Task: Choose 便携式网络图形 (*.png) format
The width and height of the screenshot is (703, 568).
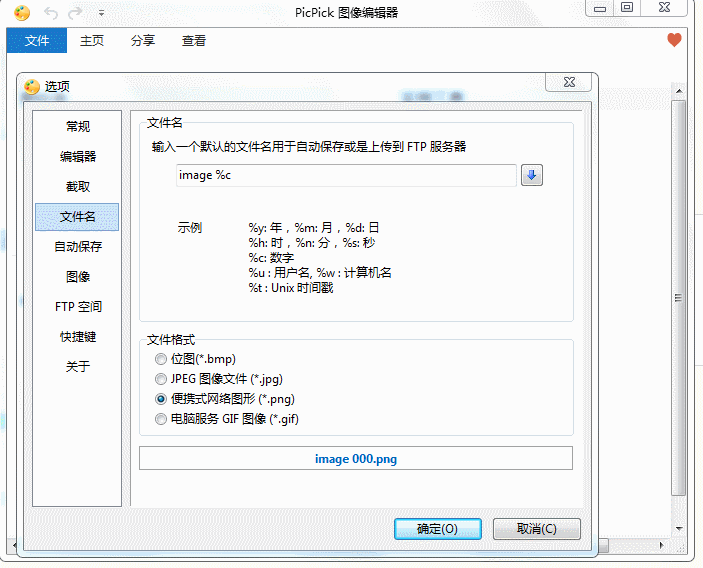Action: pos(225,399)
